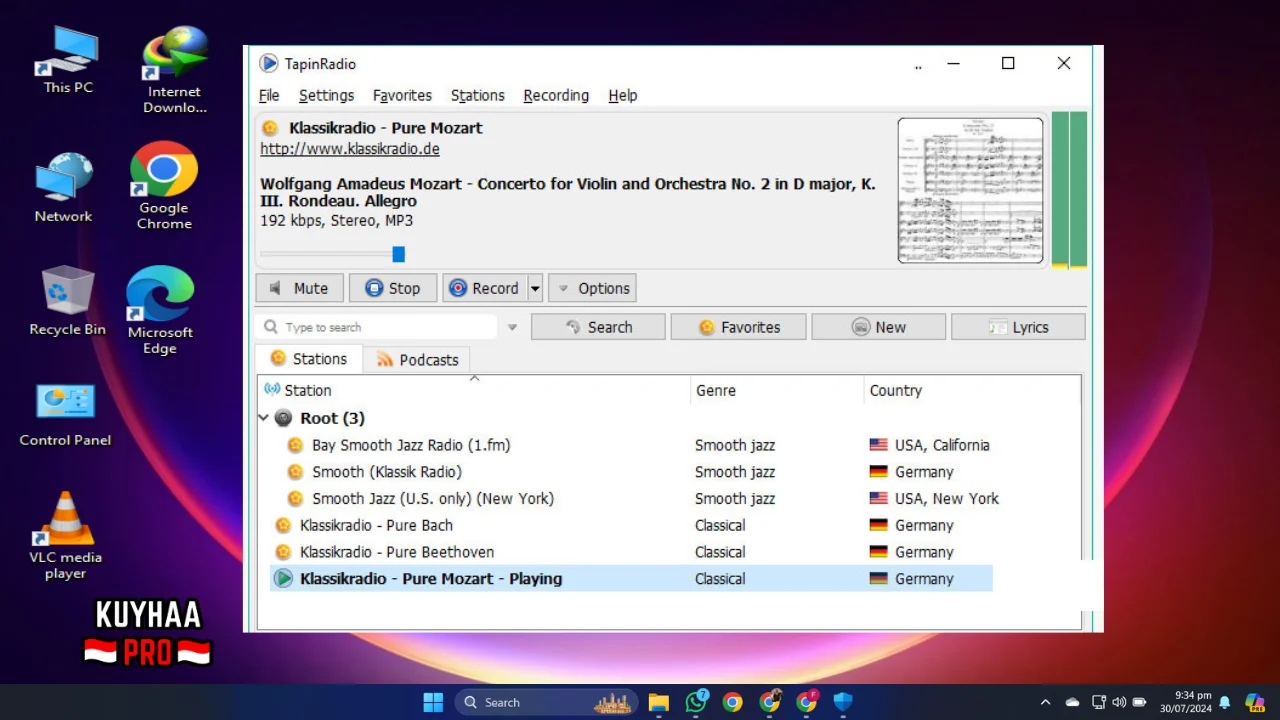Open the Lyrics button
Screen dimensions: 1280x720
point(1018,327)
